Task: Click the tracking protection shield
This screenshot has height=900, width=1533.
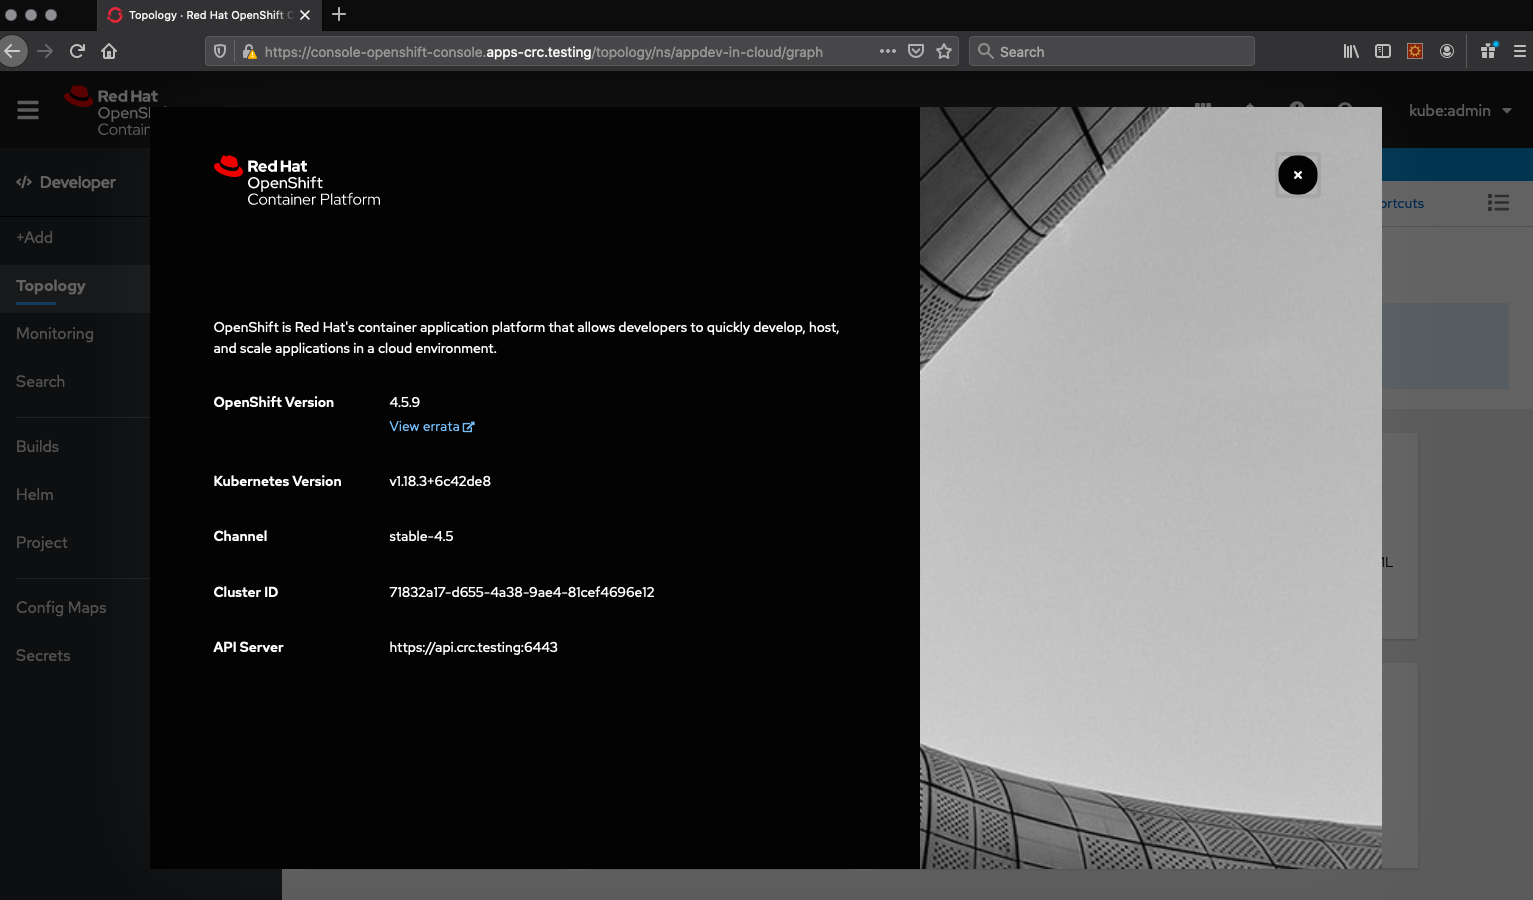Action: click(219, 51)
